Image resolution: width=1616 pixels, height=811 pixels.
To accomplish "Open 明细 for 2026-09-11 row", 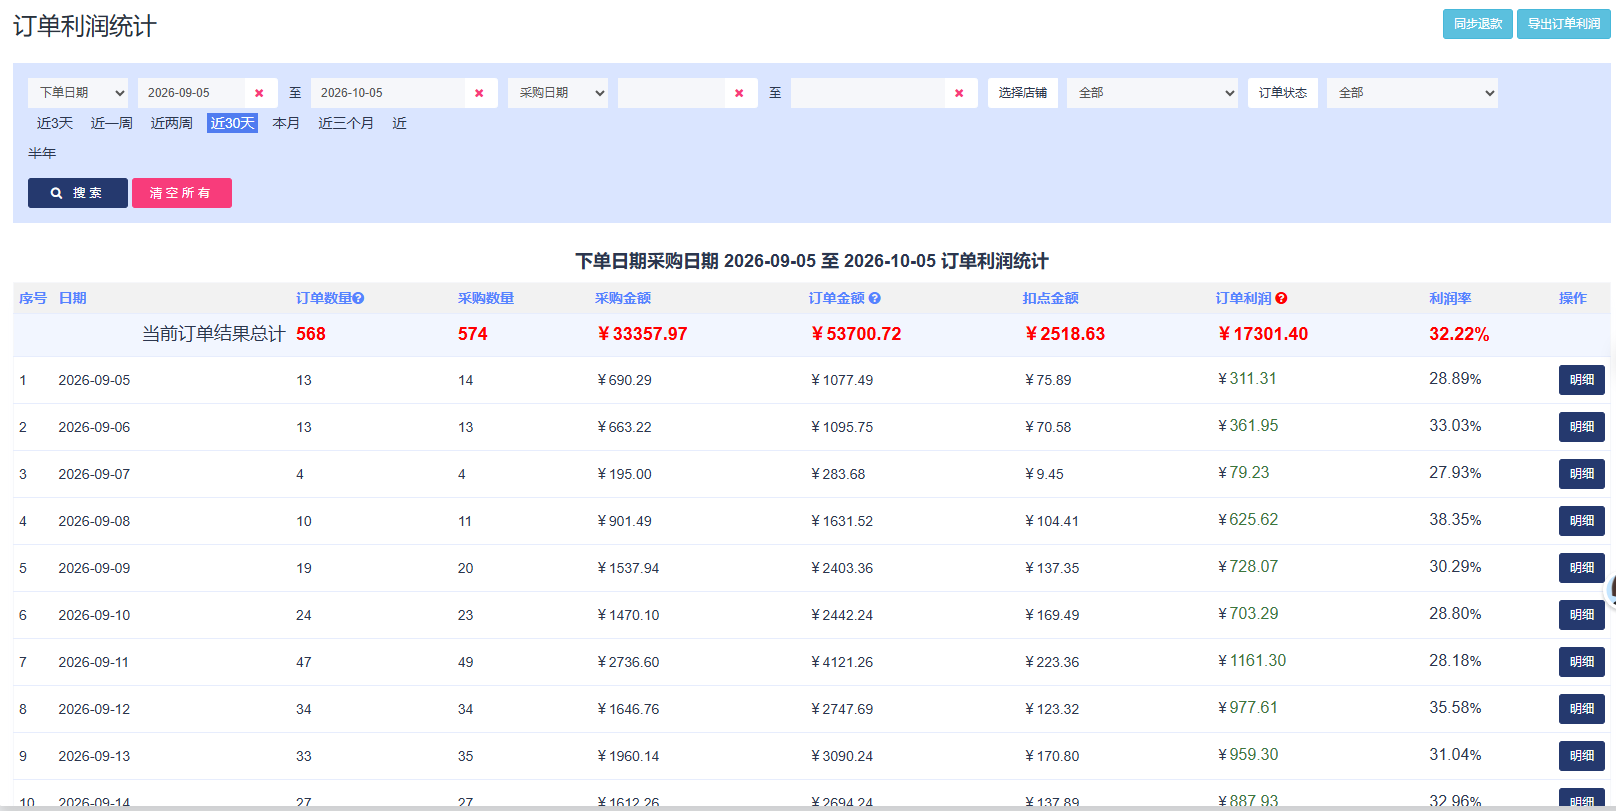I will pyautogui.click(x=1582, y=662).
